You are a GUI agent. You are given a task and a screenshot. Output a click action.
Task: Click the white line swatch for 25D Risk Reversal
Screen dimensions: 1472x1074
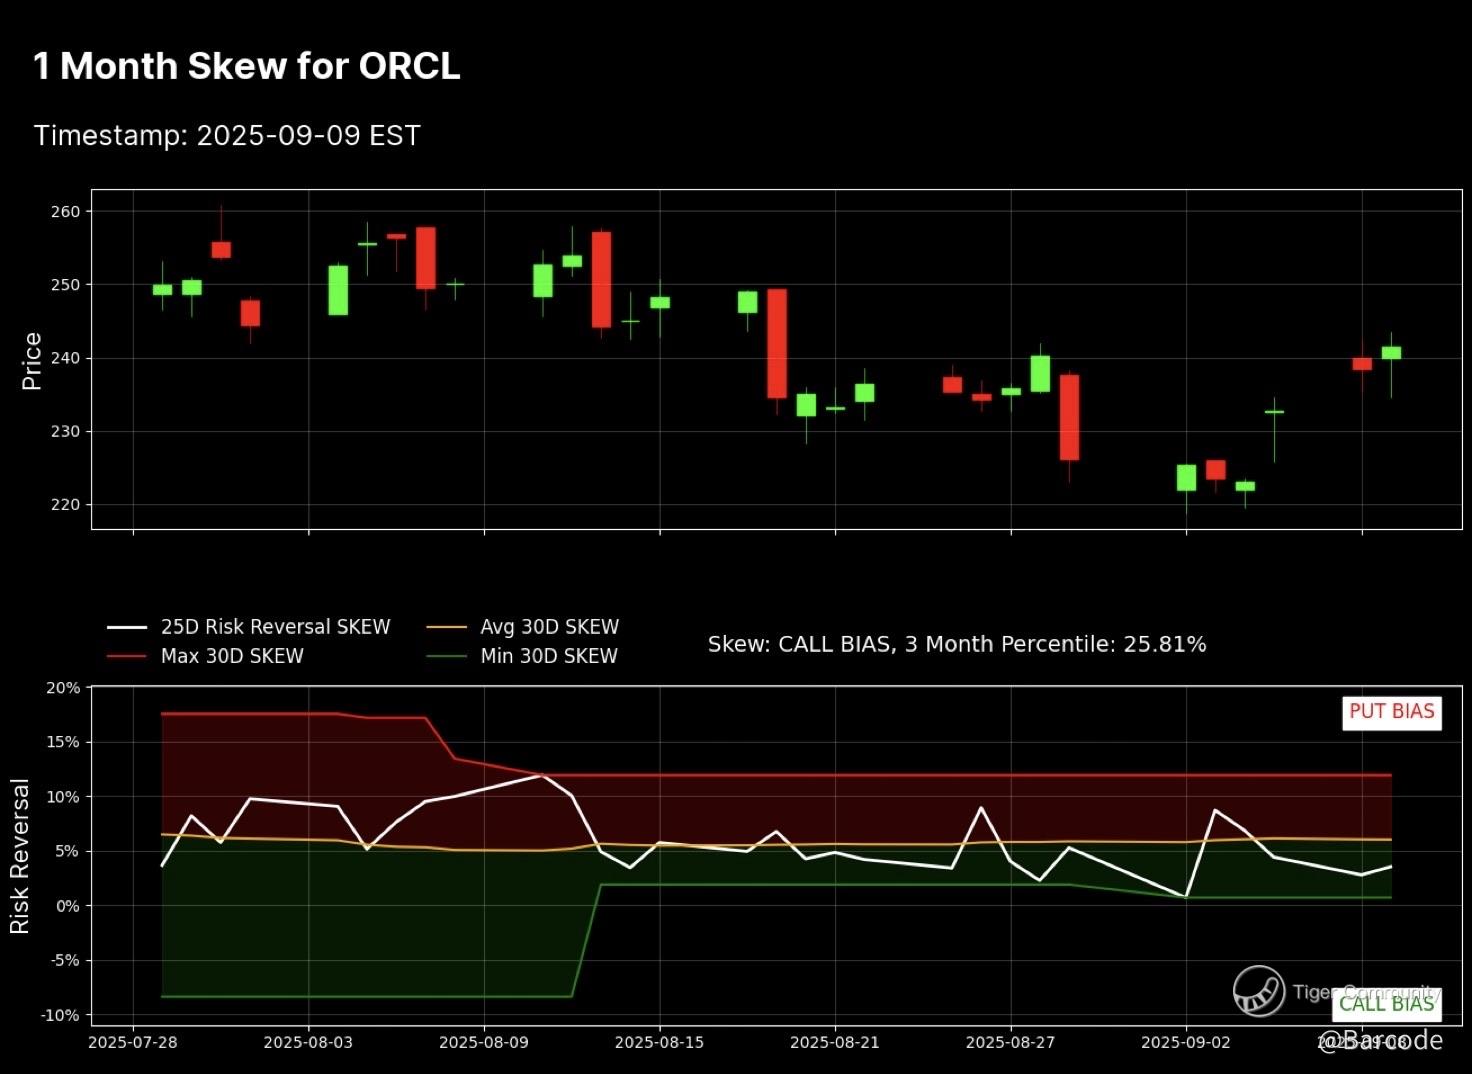pyautogui.click(x=127, y=628)
